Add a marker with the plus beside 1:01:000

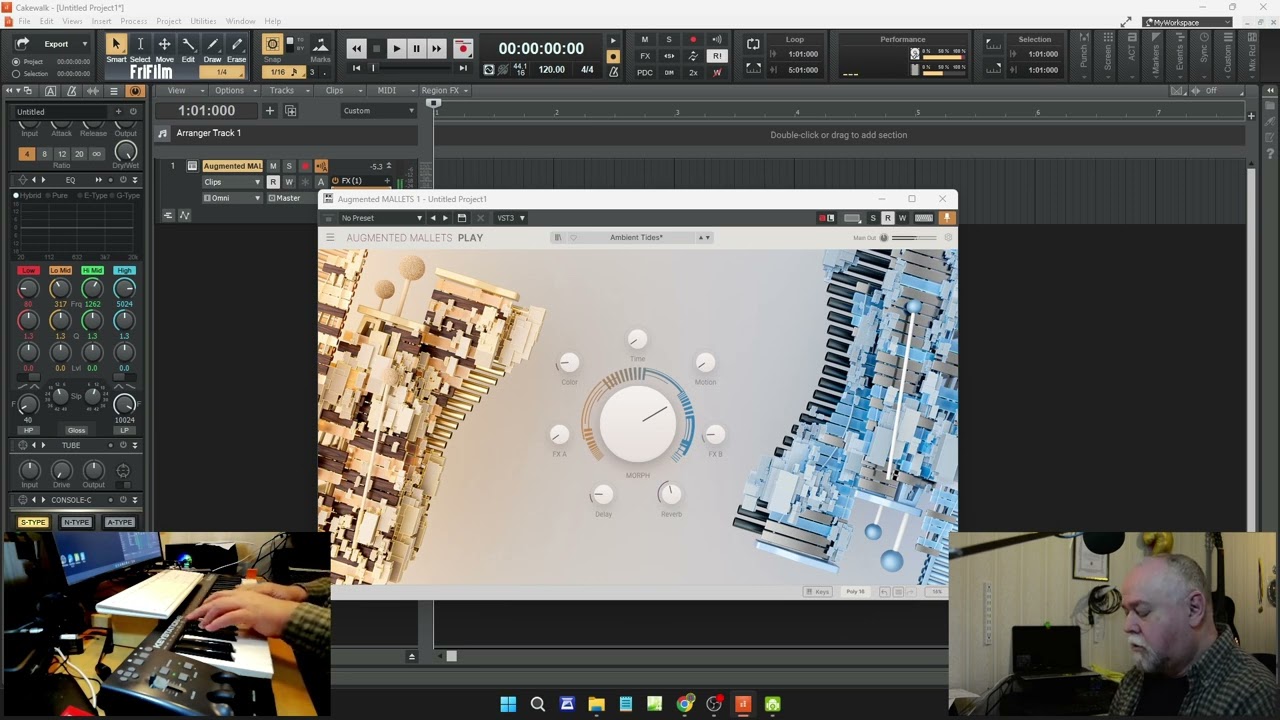click(x=269, y=111)
